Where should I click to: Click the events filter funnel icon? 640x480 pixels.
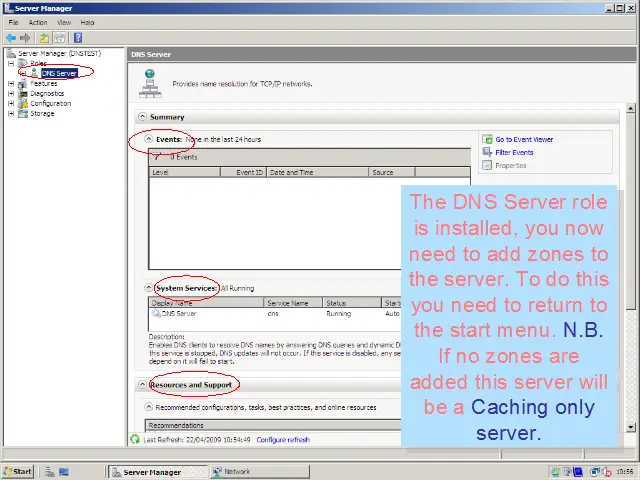(x=157, y=157)
